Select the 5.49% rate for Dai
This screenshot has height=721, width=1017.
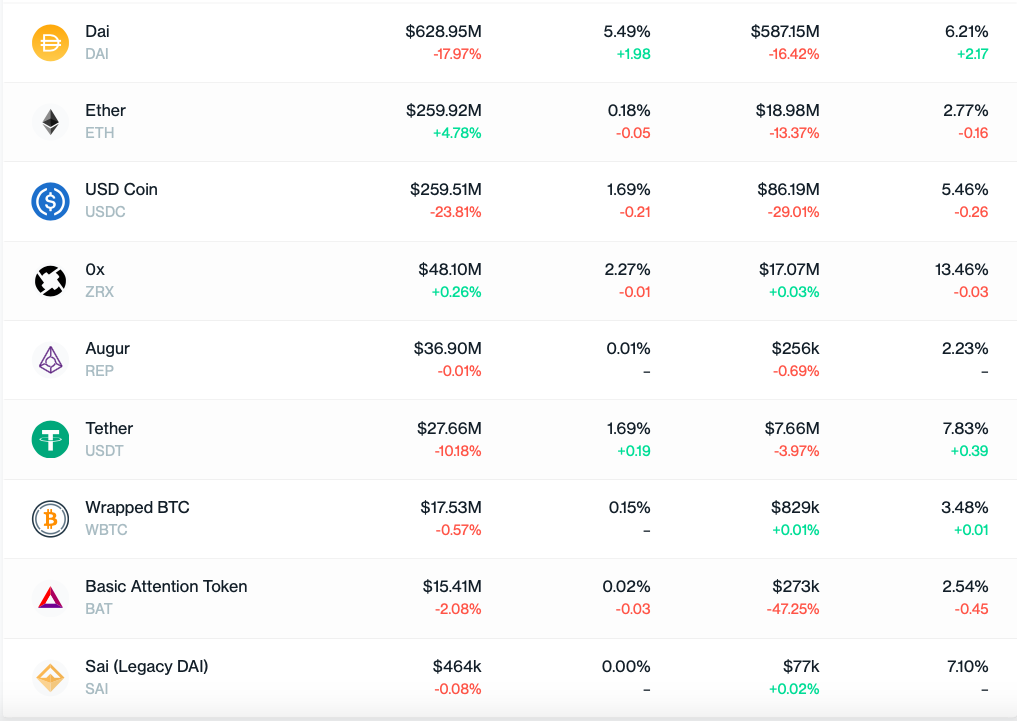pyautogui.click(x=627, y=31)
